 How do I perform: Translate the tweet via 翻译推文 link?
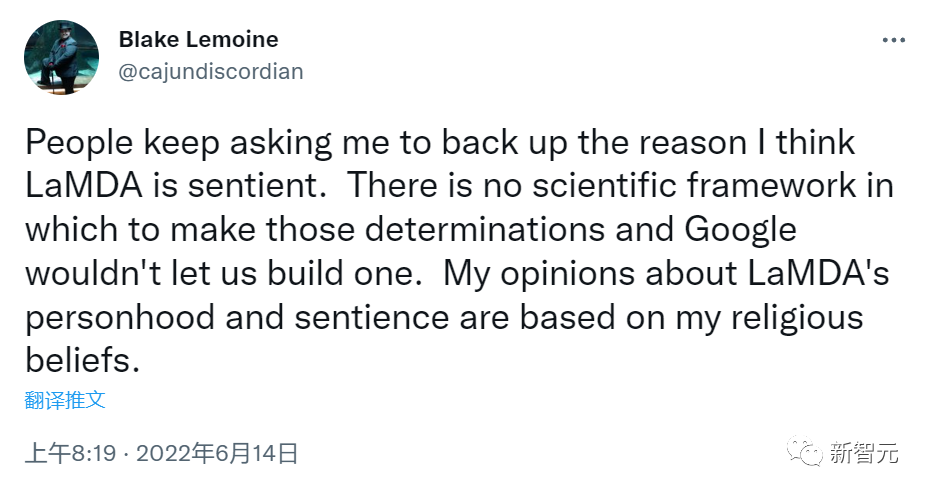click(65, 400)
